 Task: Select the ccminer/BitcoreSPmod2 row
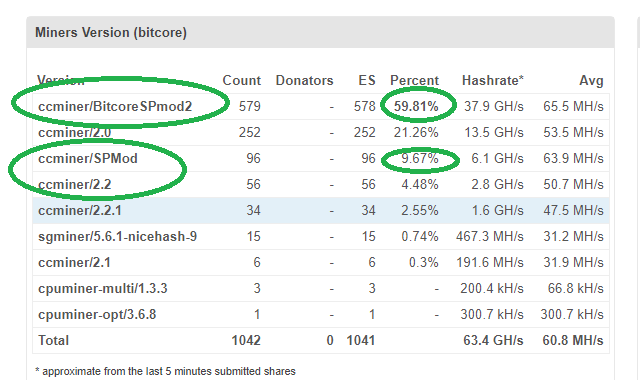(x=321, y=107)
